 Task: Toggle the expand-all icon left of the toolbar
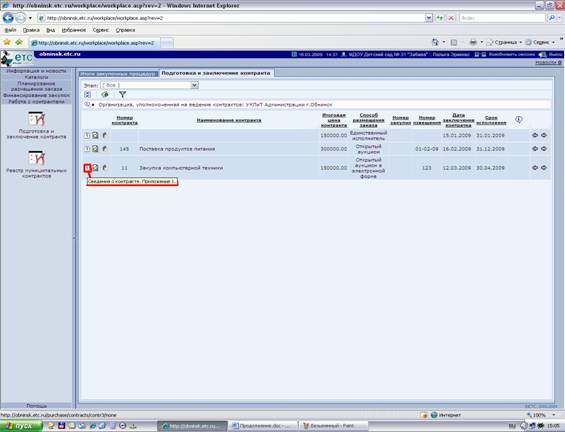(x=87, y=94)
